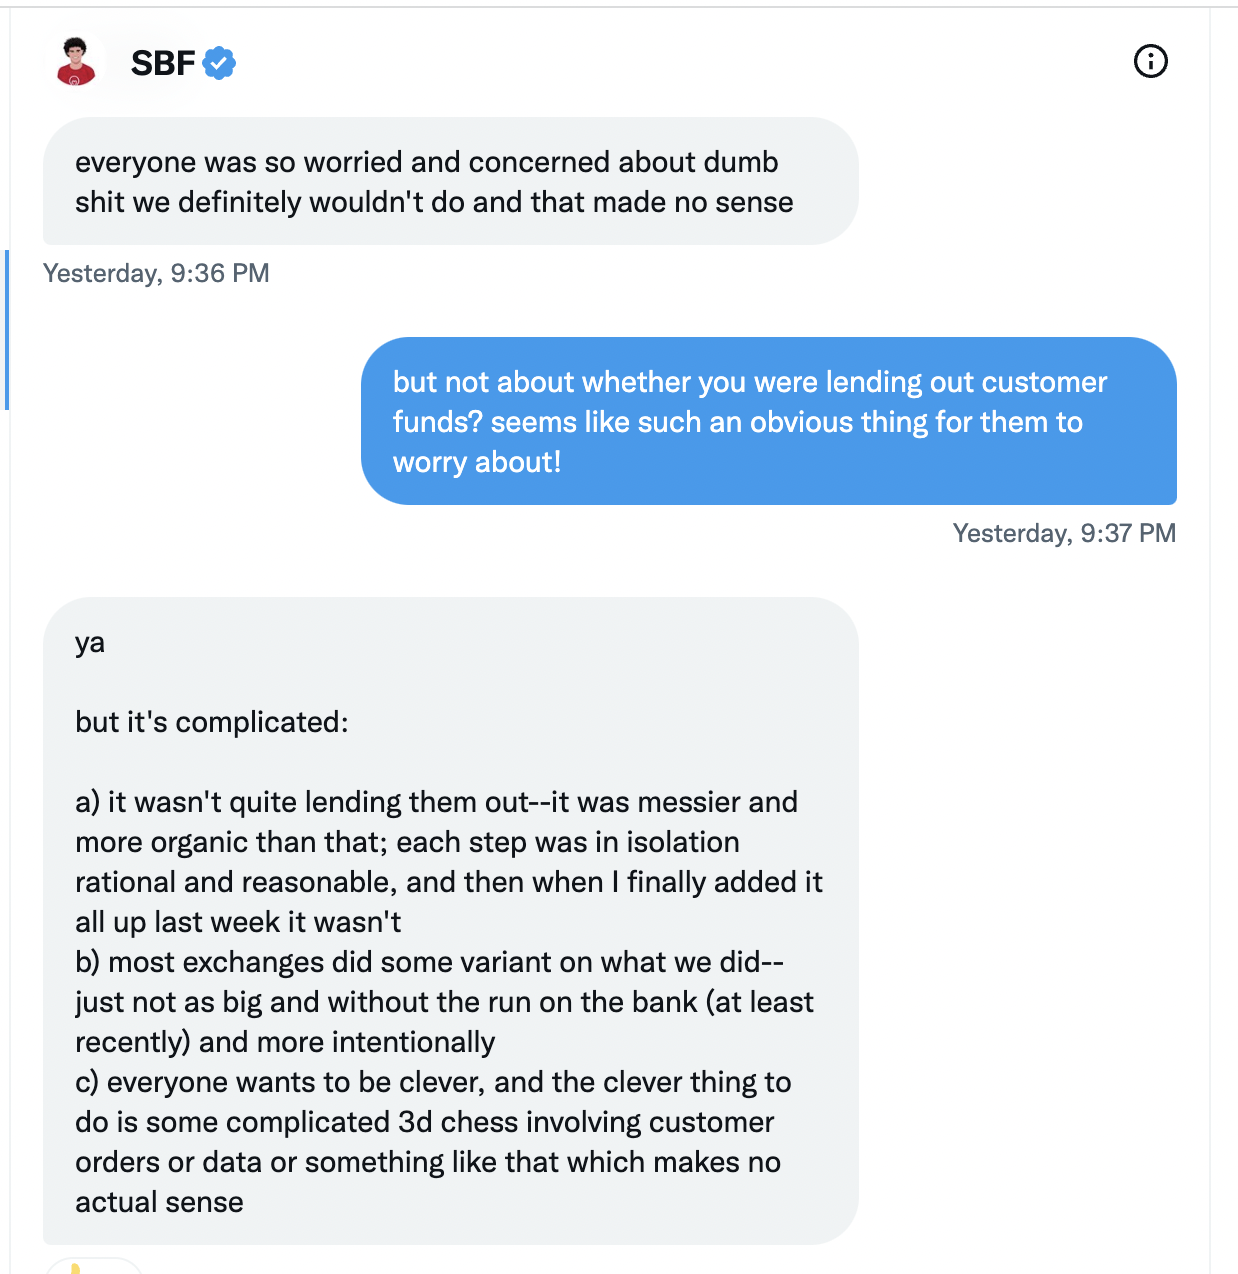Select the 'everyone was so worried' message bubble
The height and width of the screenshot is (1274, 1238).
[450, 181]
